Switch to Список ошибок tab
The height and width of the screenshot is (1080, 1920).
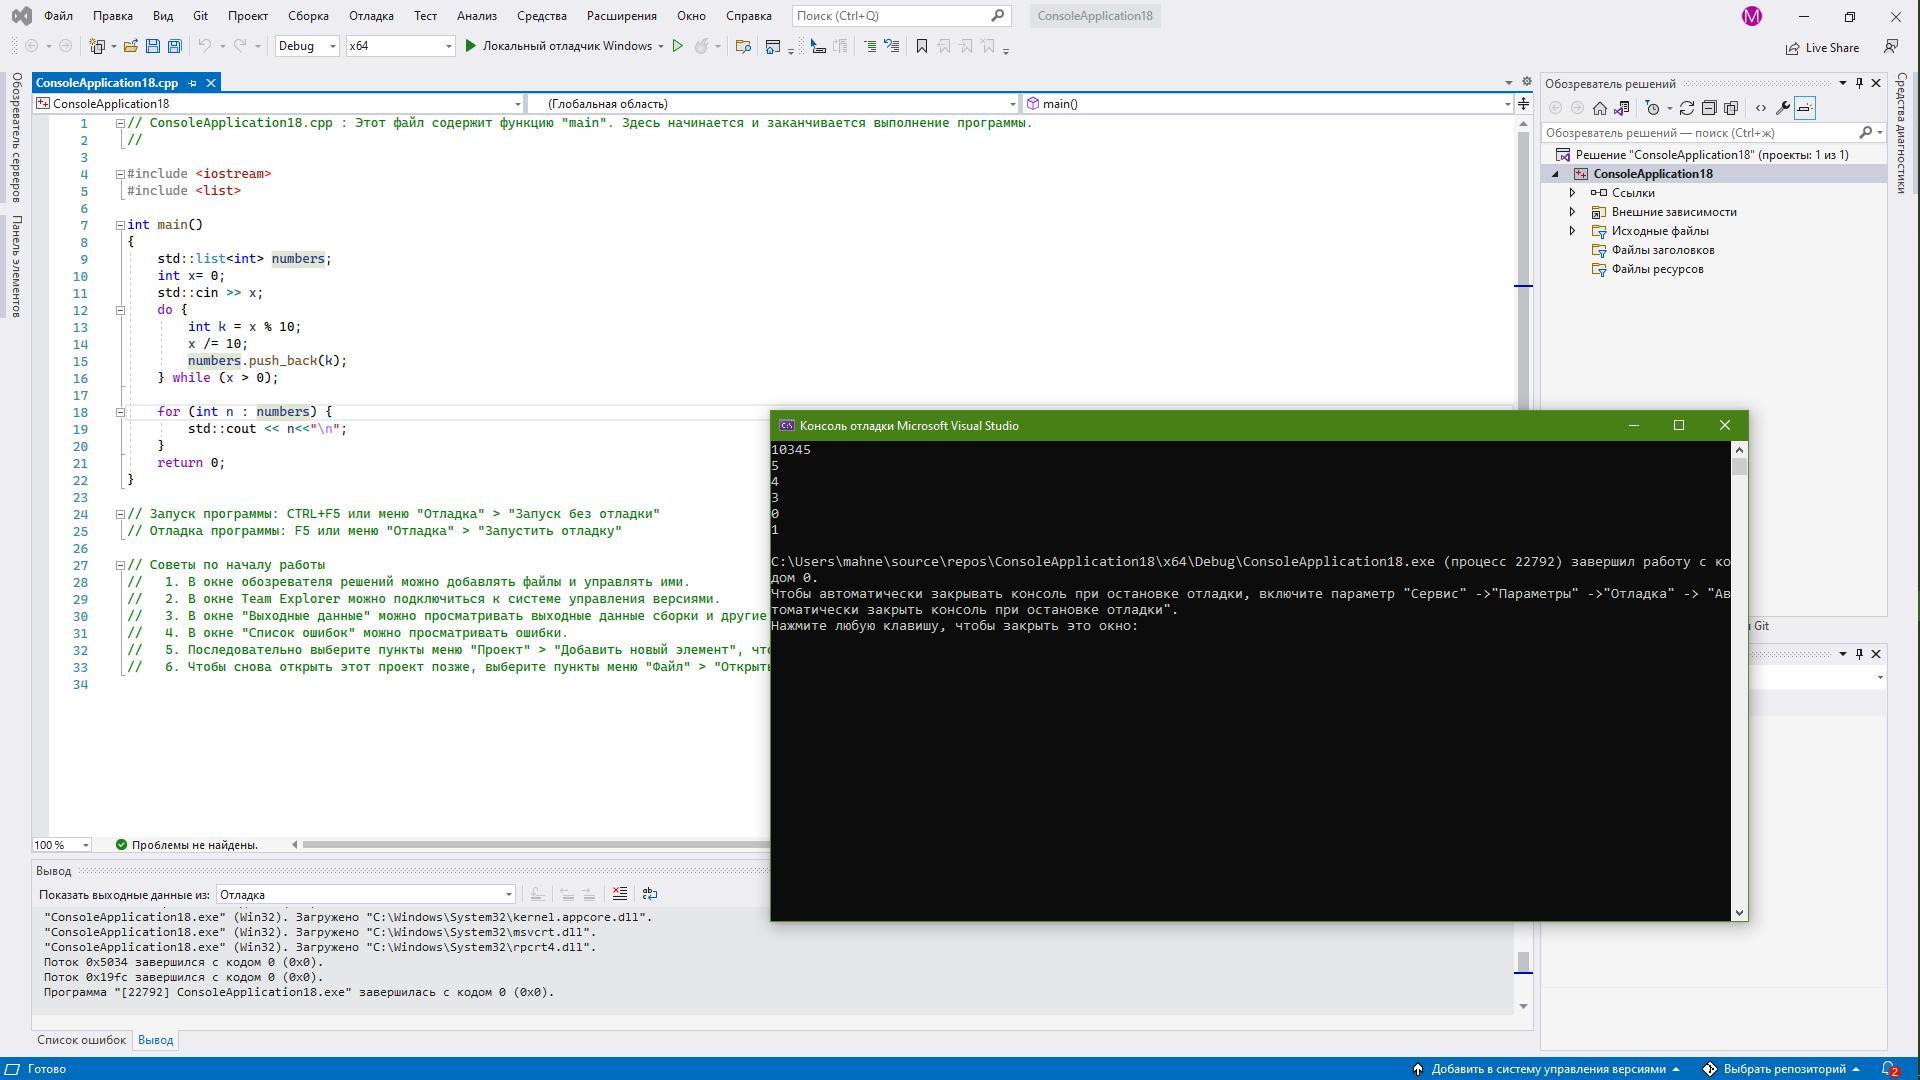[82, 1040]
